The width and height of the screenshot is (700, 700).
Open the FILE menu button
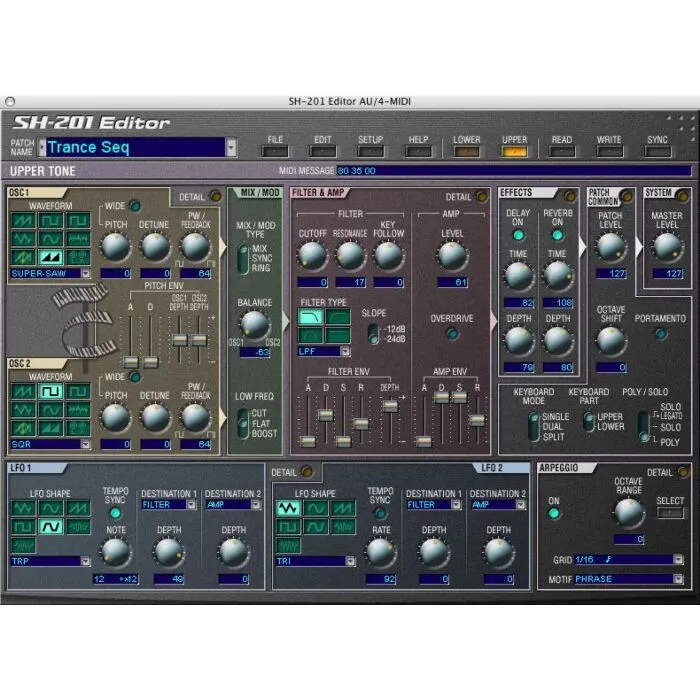coord(275,152)
